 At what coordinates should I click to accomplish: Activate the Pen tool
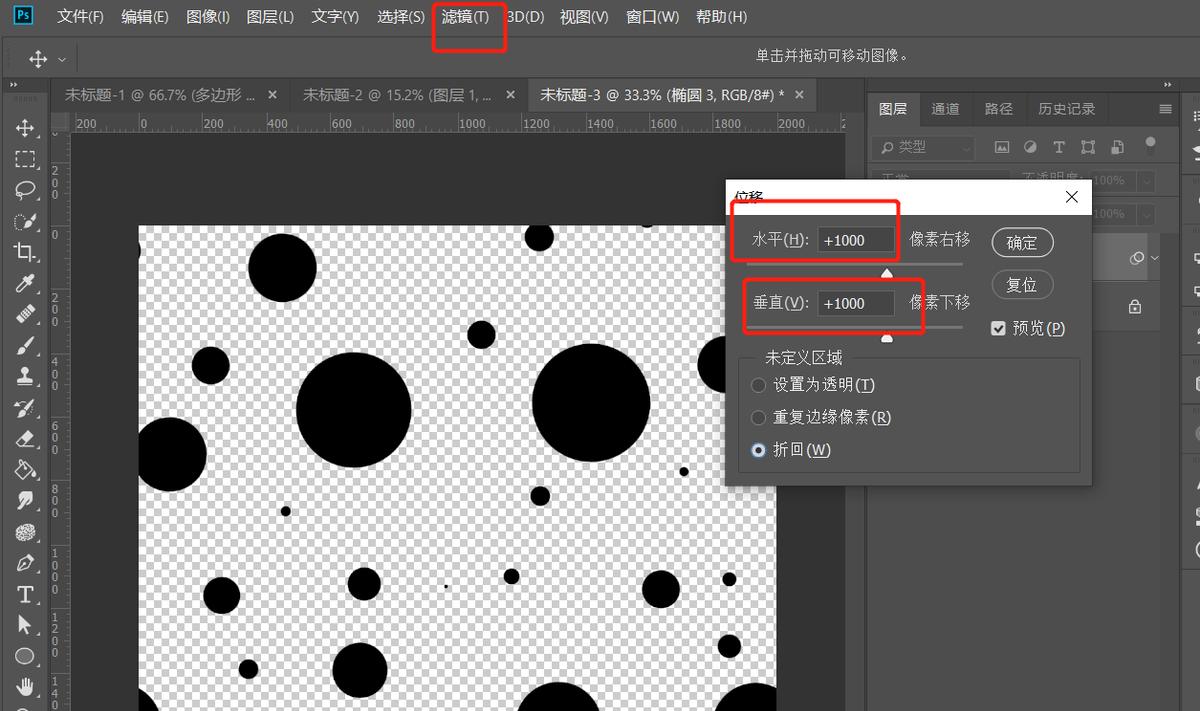[25, 563]
